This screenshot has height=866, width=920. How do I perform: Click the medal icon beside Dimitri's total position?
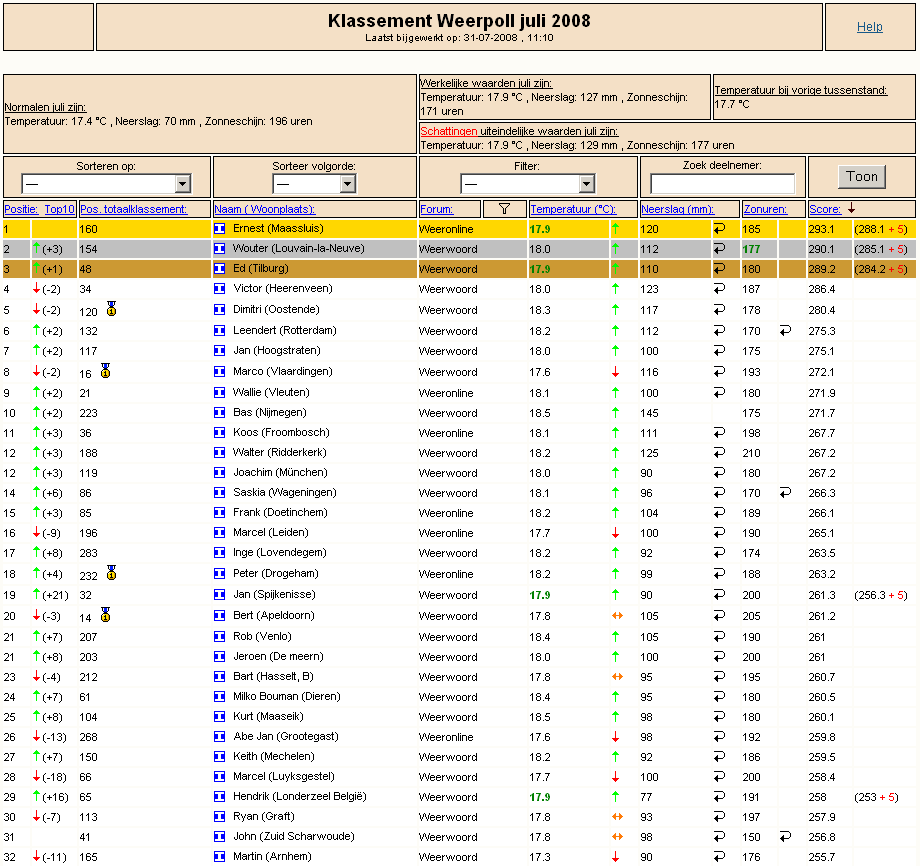pos(111,309)
